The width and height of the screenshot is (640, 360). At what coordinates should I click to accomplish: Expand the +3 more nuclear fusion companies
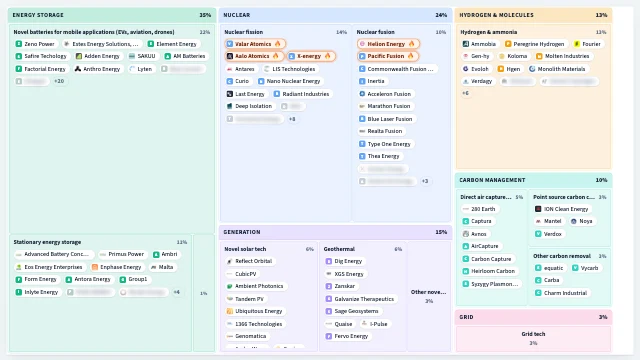[425, 181]
